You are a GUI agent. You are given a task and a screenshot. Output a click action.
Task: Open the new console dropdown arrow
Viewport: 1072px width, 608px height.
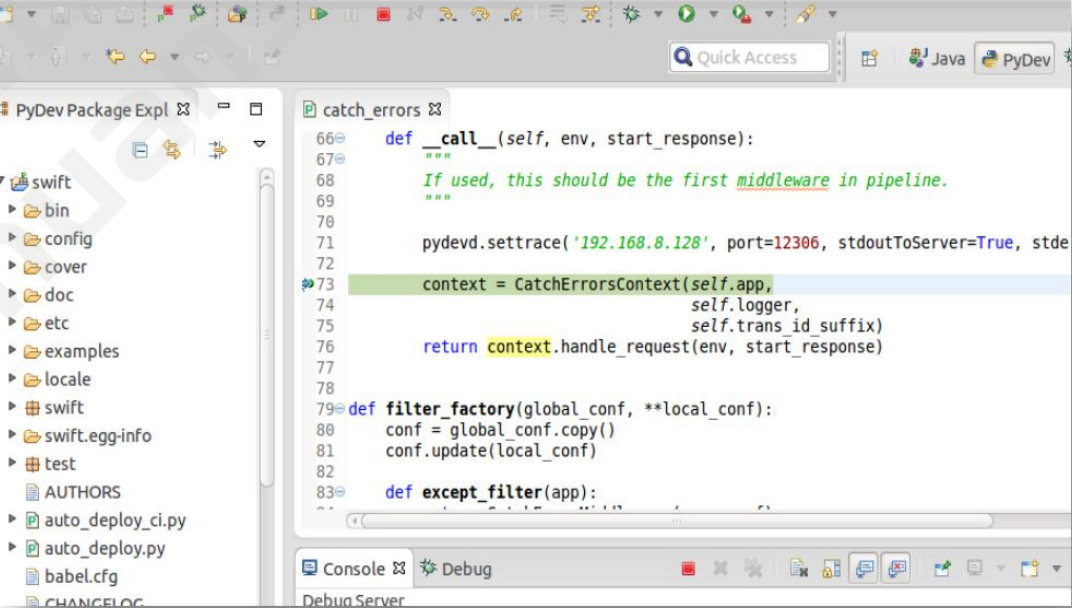pos(1056,568)
